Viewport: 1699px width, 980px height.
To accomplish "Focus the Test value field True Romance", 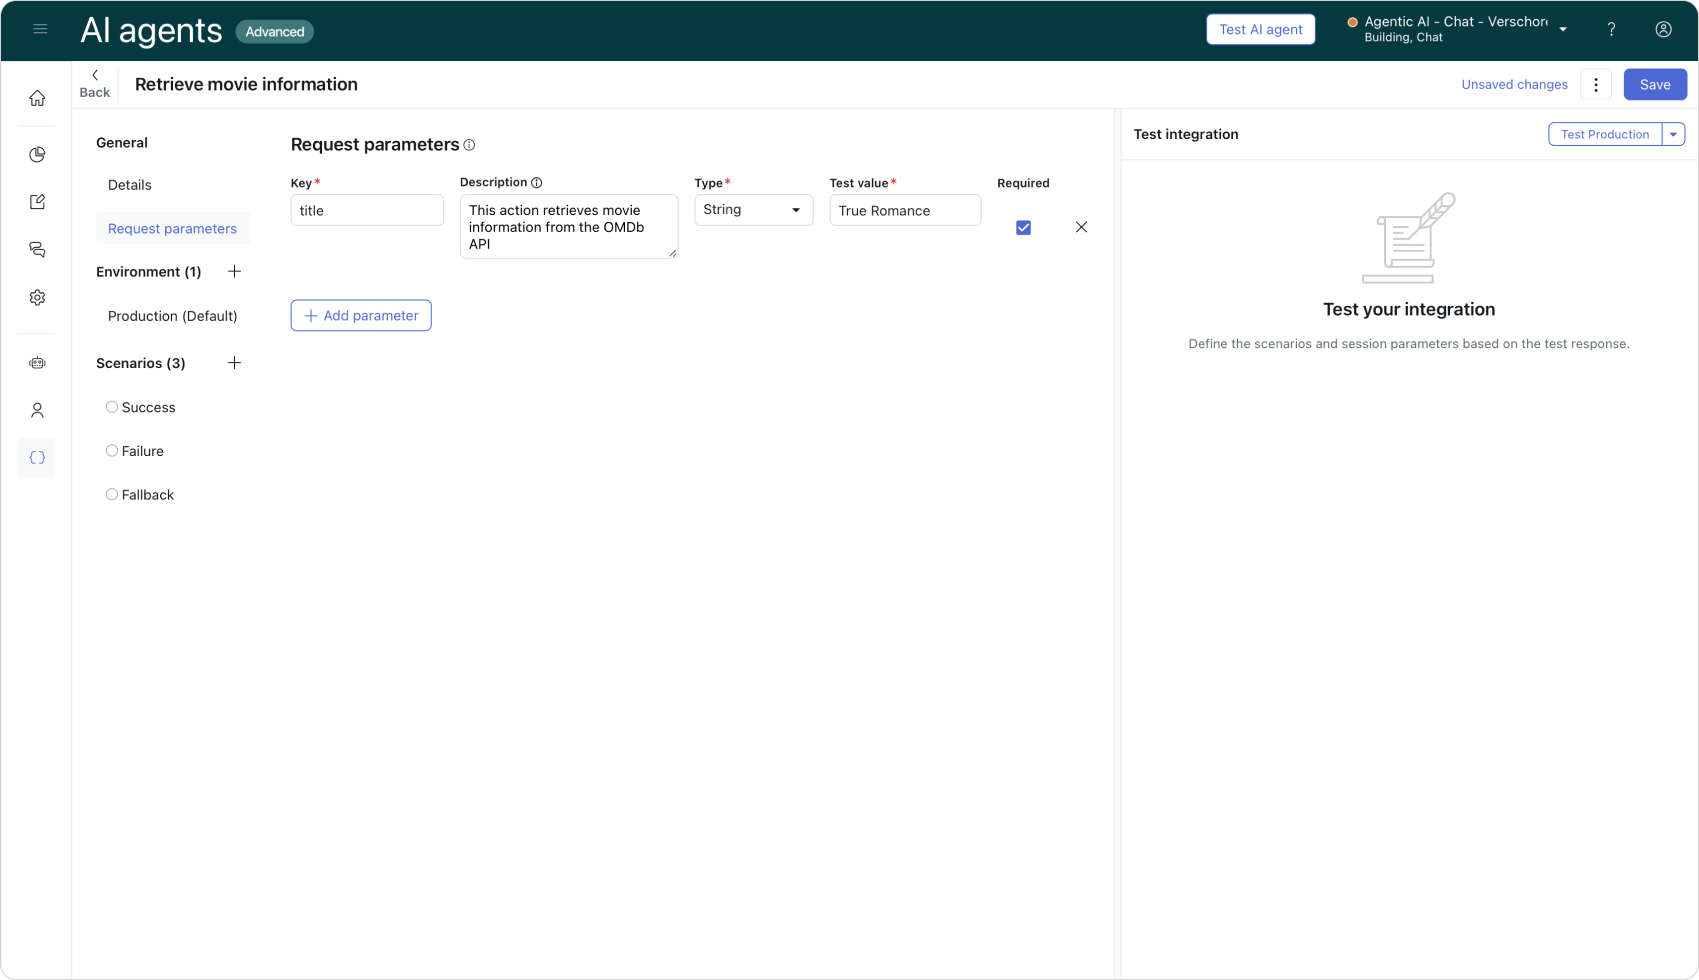I will click(x=905, y=210).
